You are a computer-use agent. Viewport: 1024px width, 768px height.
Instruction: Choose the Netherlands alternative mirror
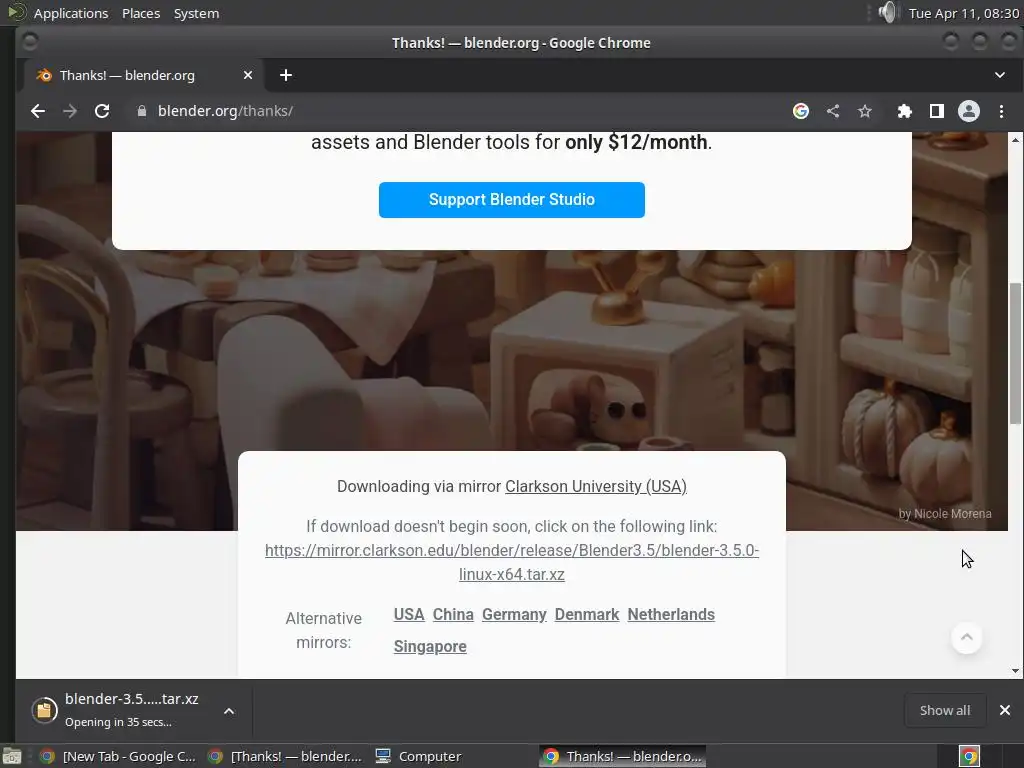click(671, 615)
